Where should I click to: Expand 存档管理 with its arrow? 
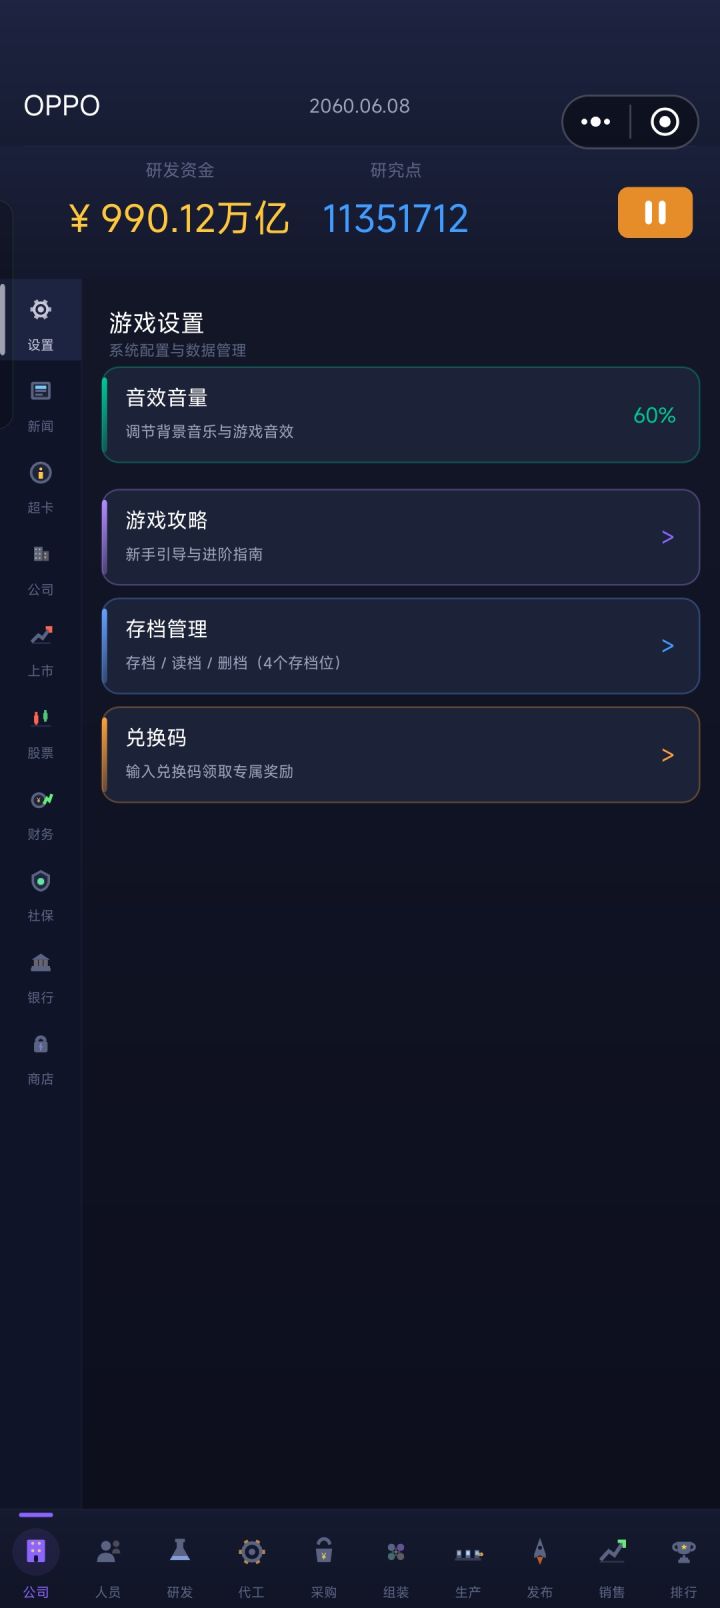[x=668, y=646]
